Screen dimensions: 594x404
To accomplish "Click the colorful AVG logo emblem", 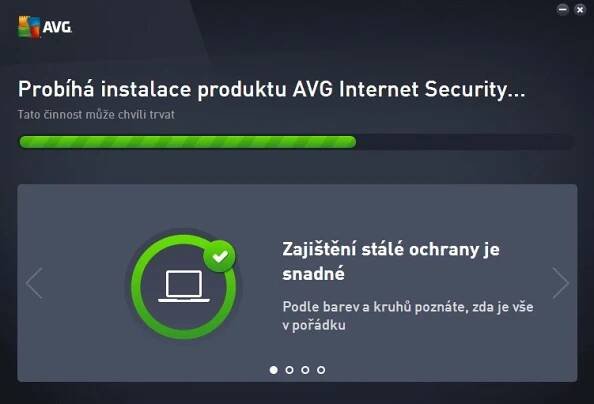I will point(29,27).
